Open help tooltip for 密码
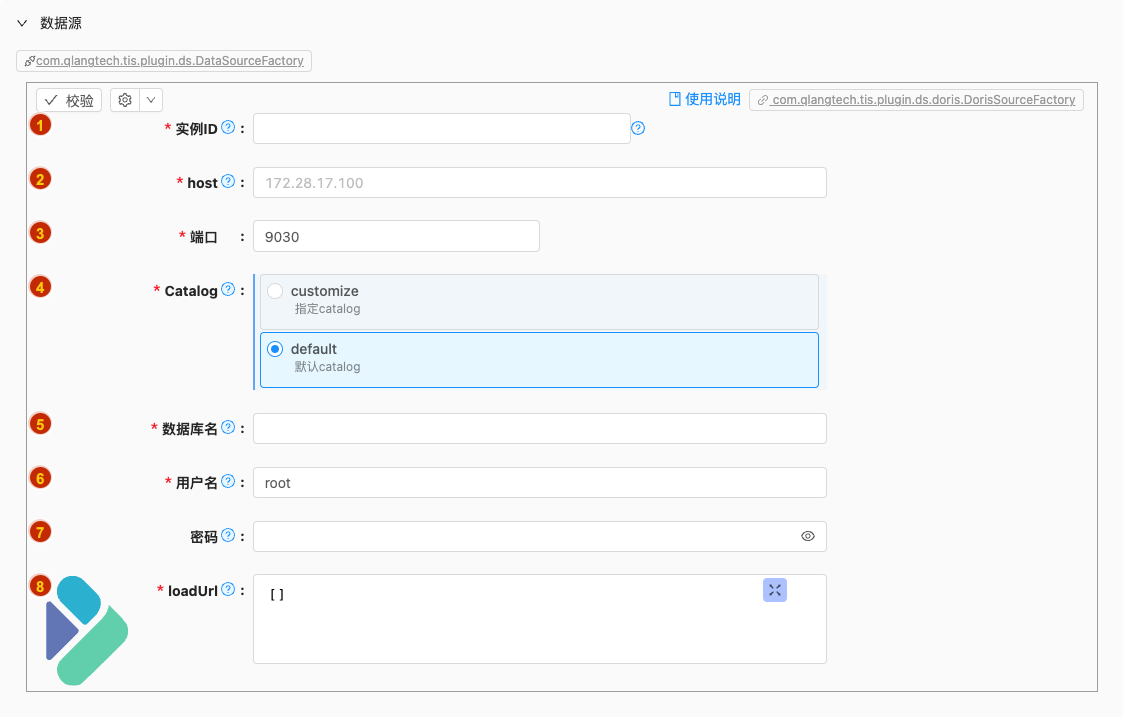The width and height of the screenshot is (1123, 717). (228, 535)
